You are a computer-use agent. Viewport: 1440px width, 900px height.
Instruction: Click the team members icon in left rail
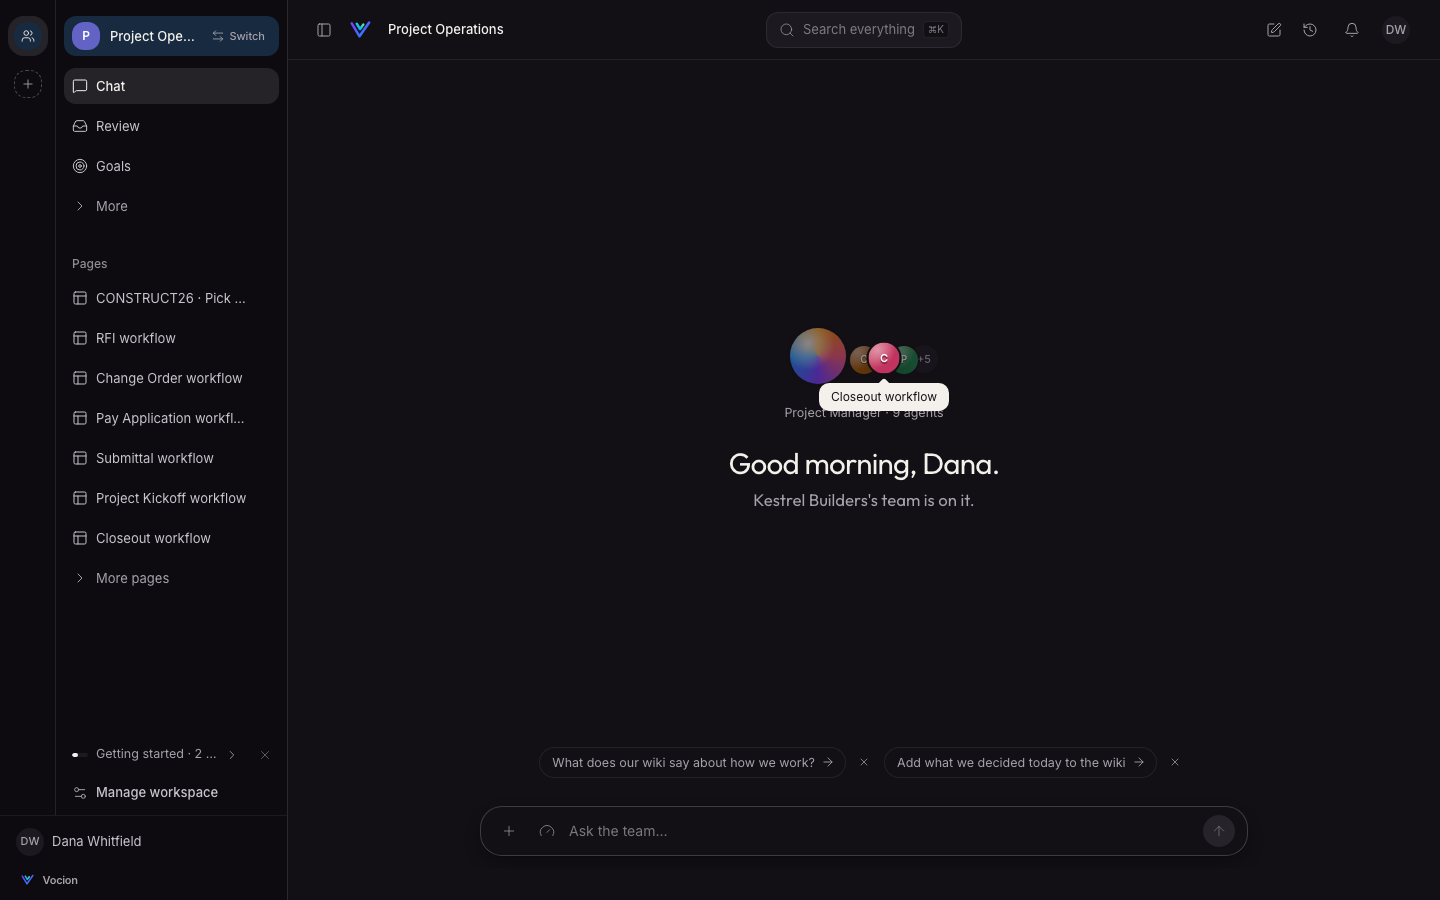(x=28, y=36)
